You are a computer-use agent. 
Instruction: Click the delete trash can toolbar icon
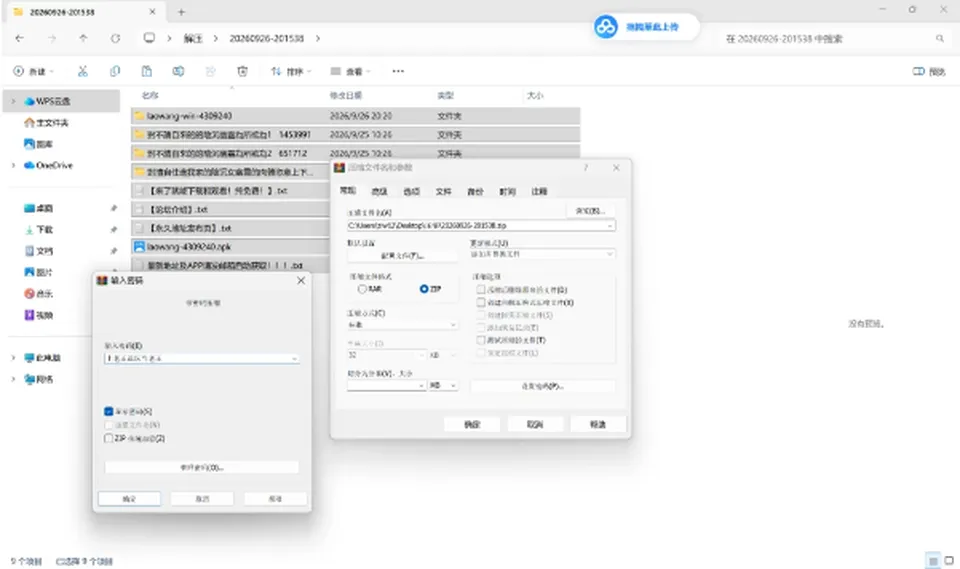click(x=242, y=71)
